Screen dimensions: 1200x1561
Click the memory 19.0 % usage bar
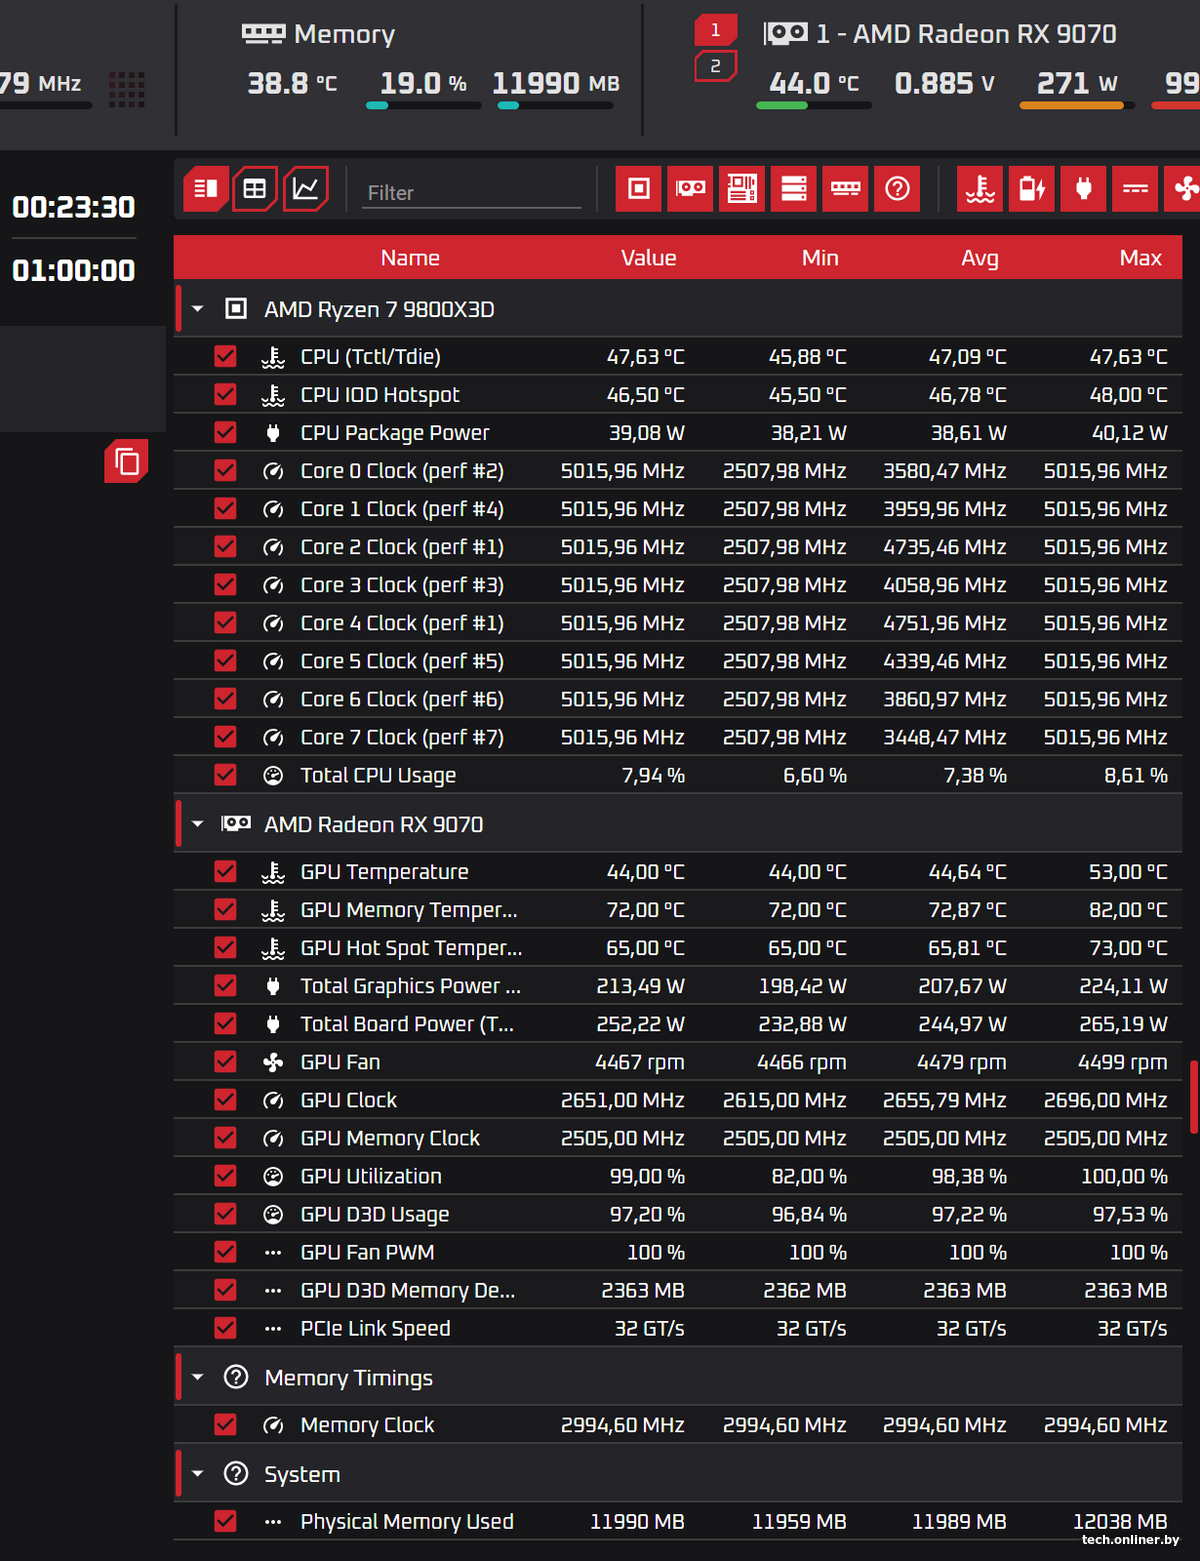[x=423, y=105]
